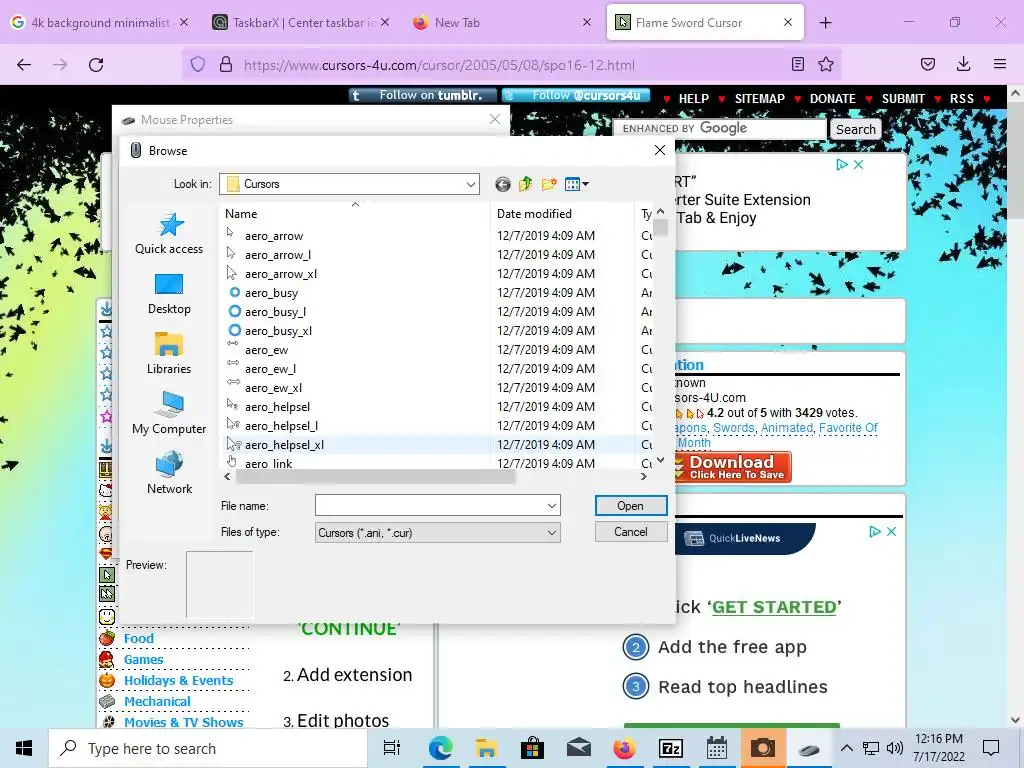Click the browser Back arrow

(24, 65)
